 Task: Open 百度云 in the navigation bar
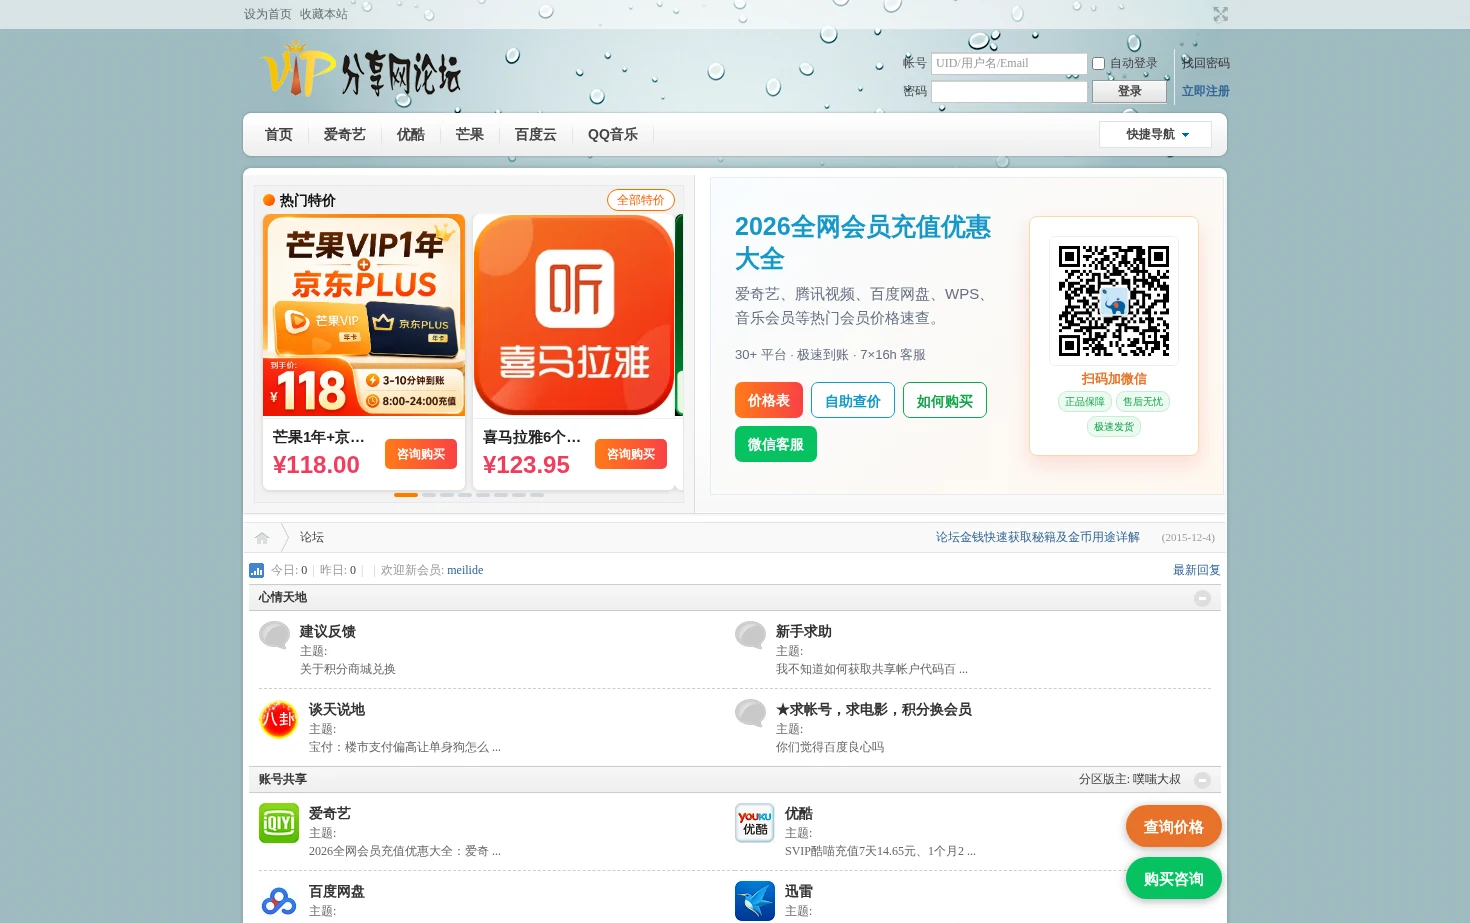(535, 134)
